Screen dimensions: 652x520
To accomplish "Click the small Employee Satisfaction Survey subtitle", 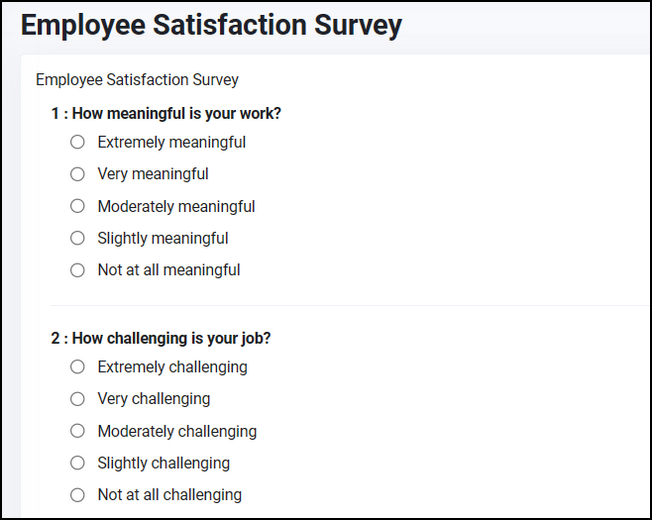I will point(137,79).
